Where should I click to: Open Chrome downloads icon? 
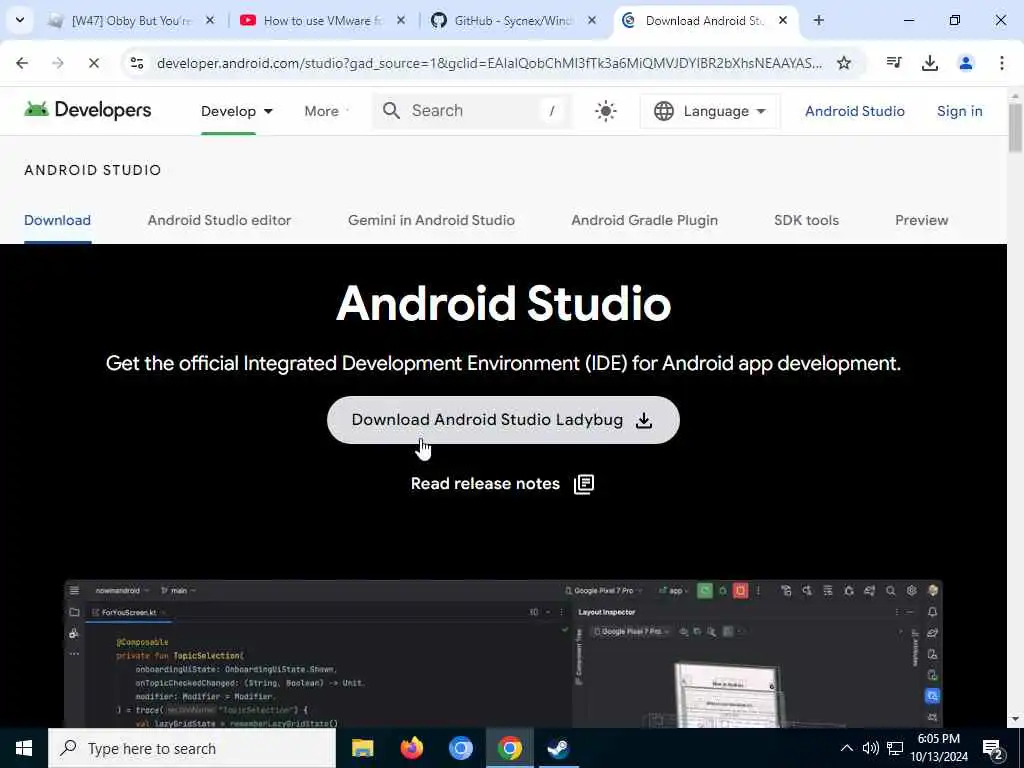pyautogui.click(x=929, y=63)
